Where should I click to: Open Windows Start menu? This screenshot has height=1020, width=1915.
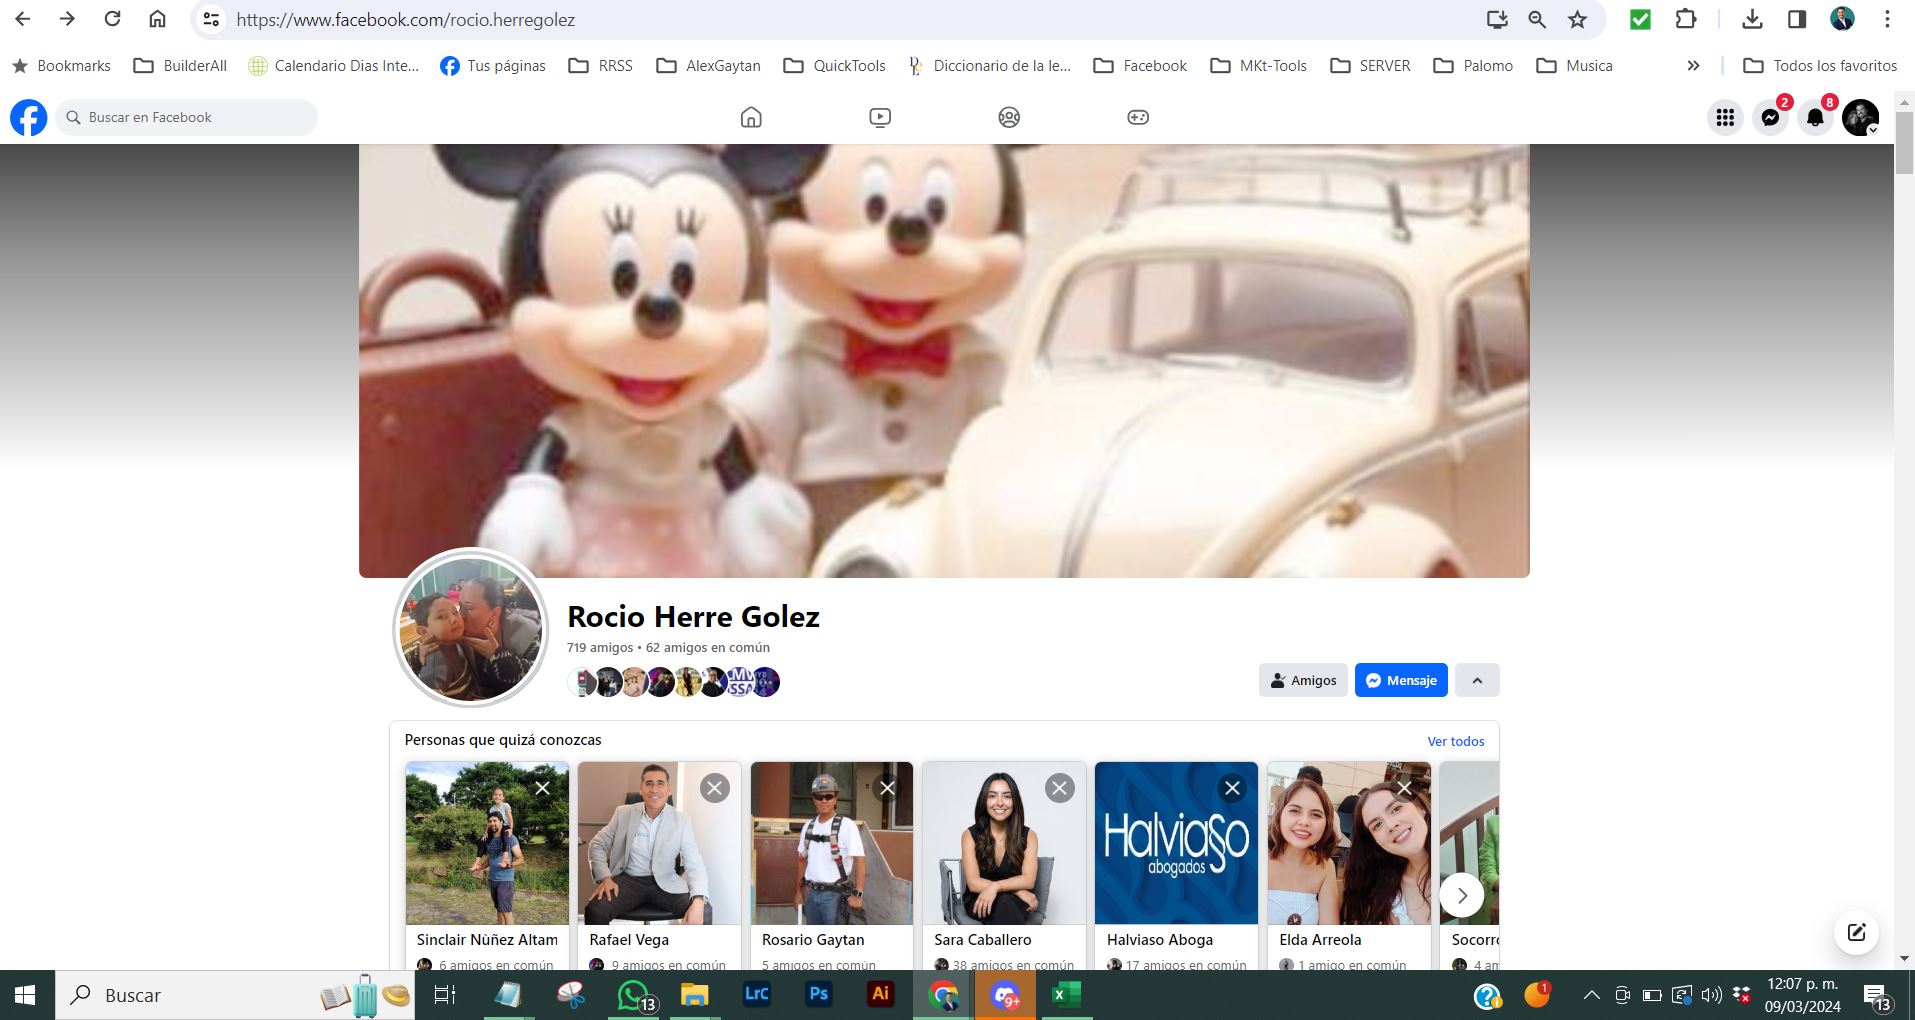(26, 995)
